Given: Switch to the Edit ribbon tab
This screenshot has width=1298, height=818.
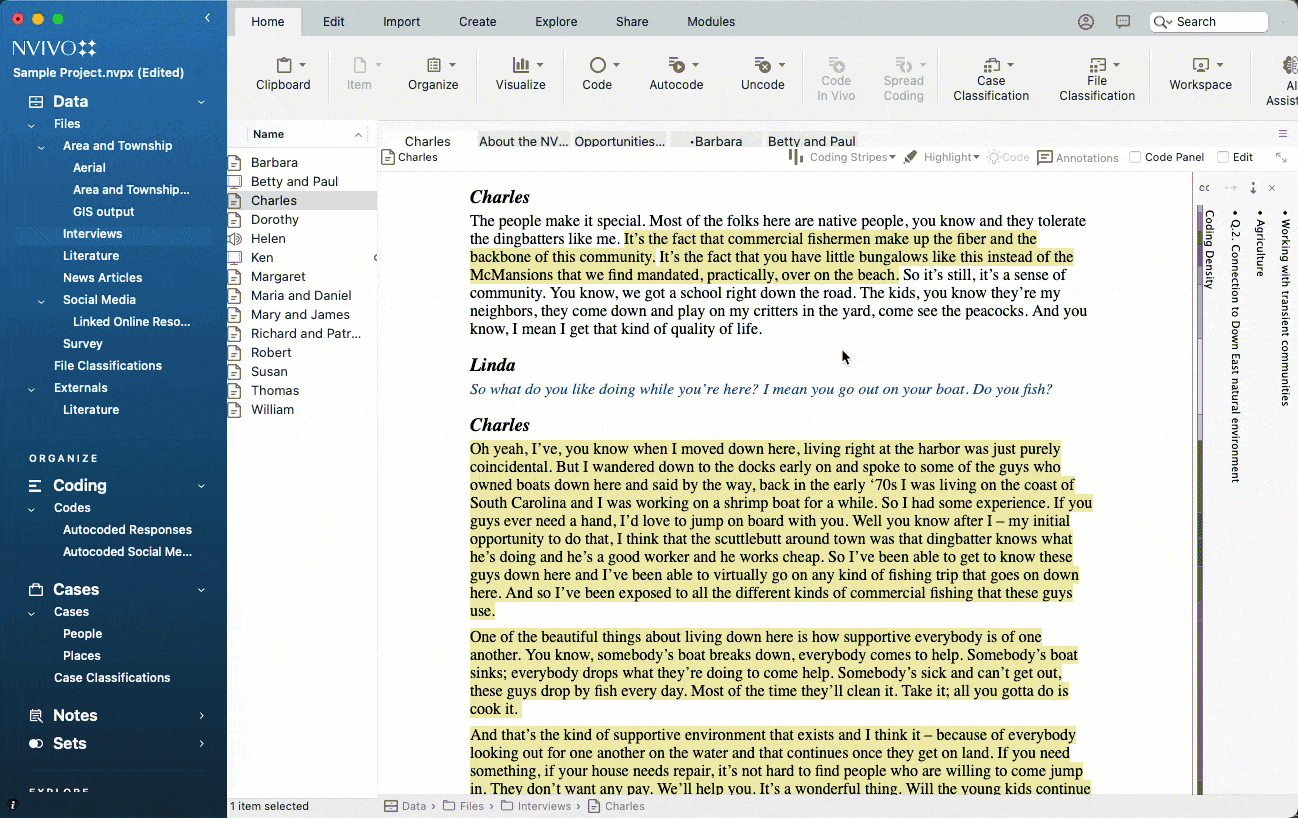Looking at the screenshot, I should click(334, 21).
